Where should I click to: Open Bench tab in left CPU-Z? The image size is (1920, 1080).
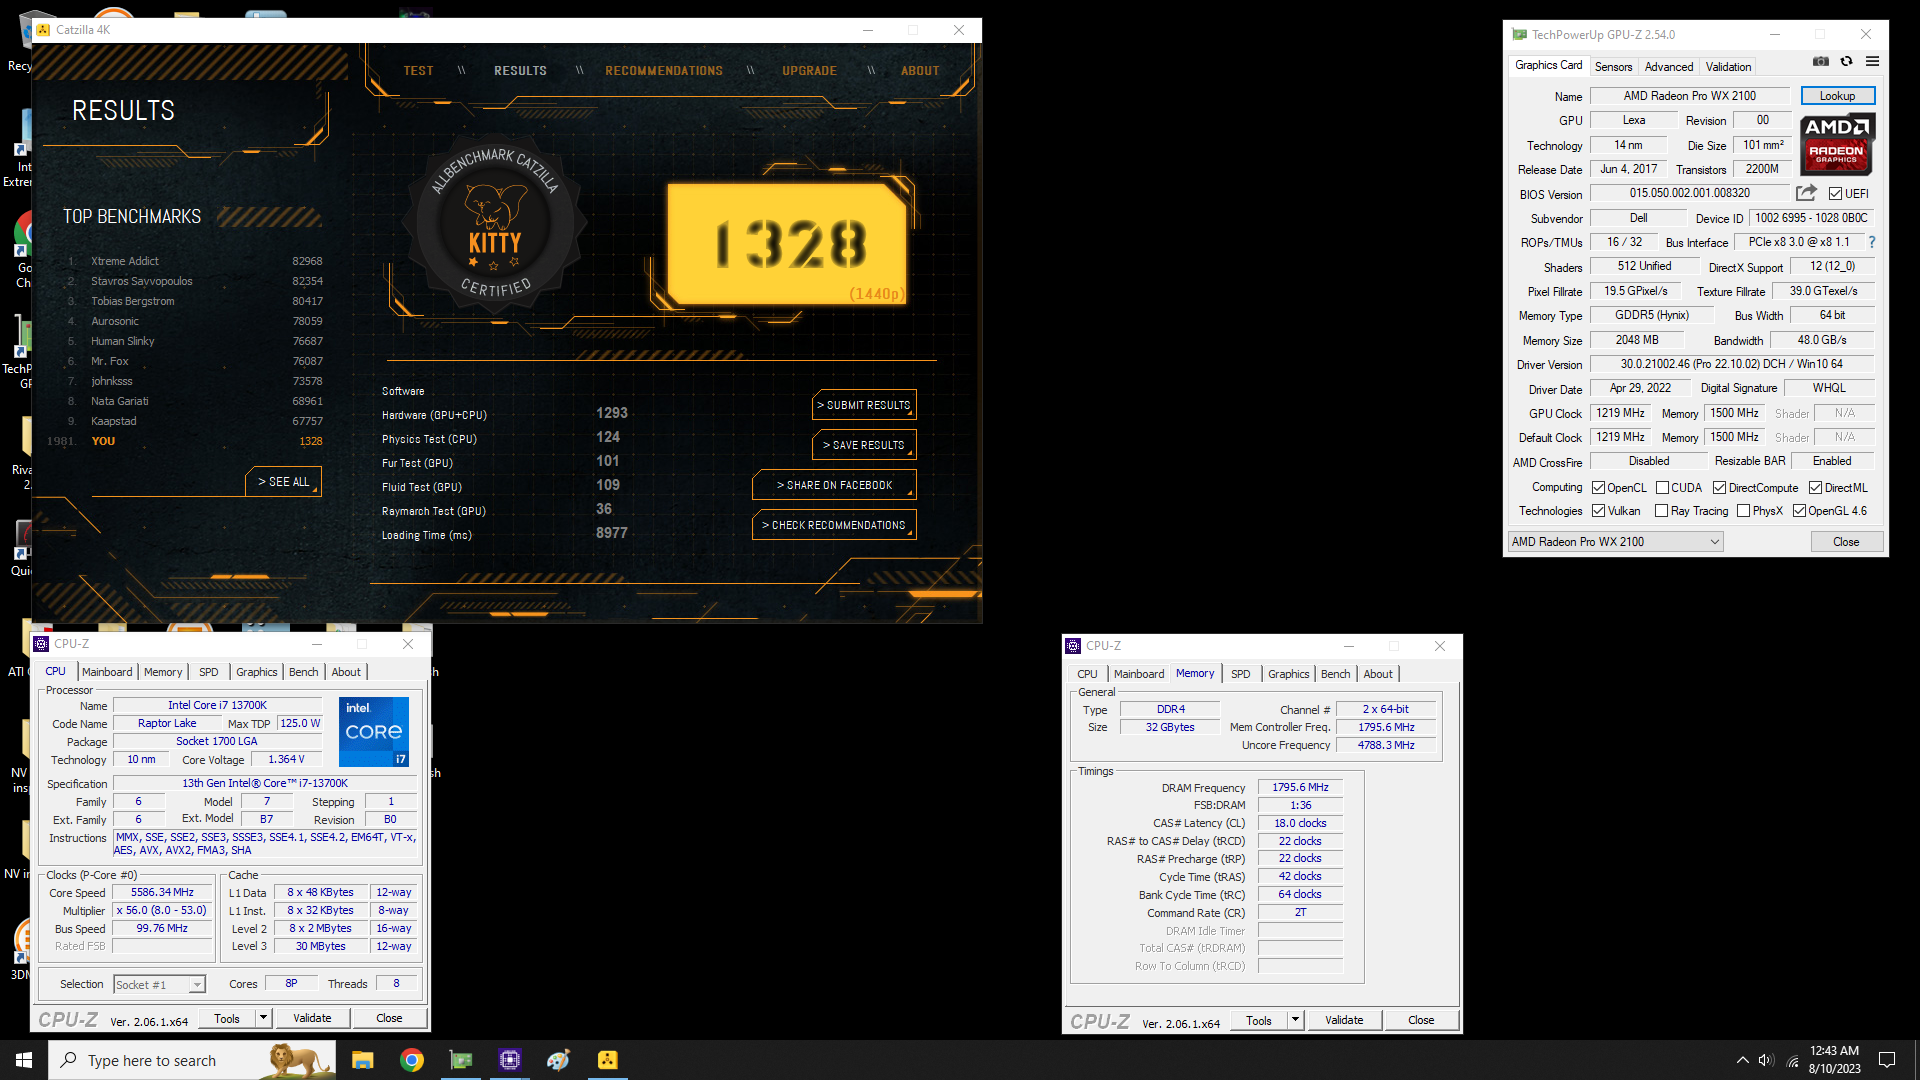[303, 672]
